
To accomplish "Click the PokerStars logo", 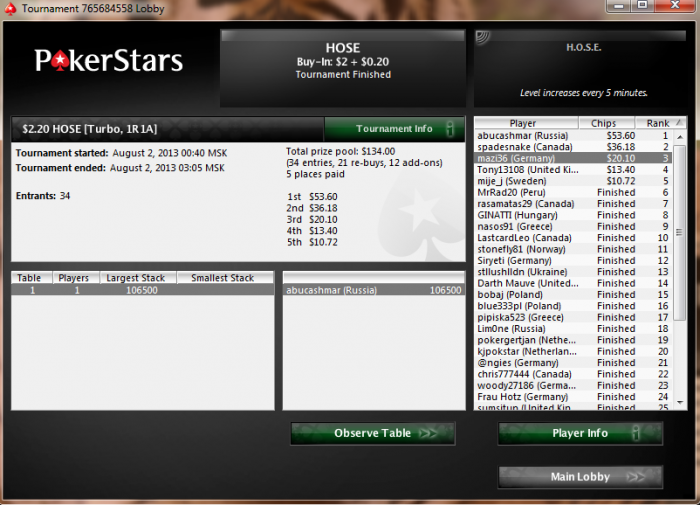I will click(109, 61).
